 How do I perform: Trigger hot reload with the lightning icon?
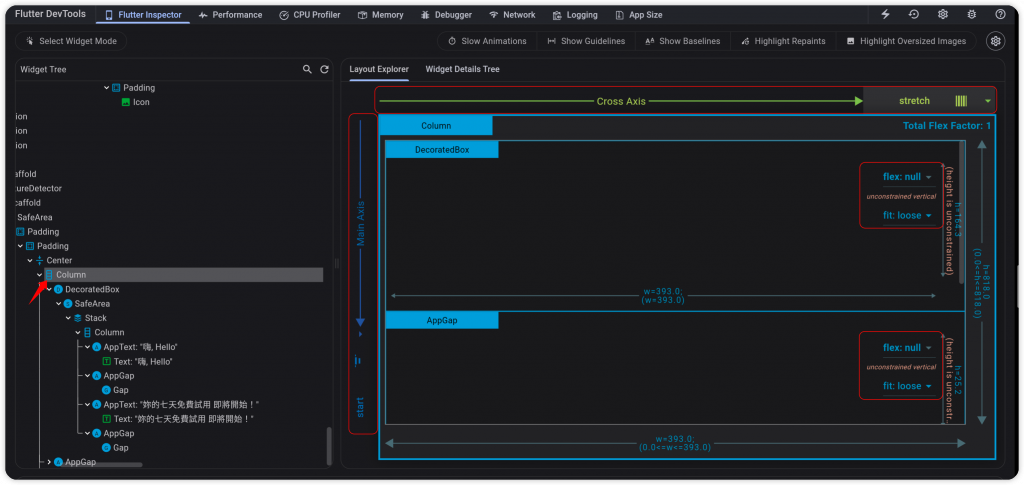click(x=886, y=14)
